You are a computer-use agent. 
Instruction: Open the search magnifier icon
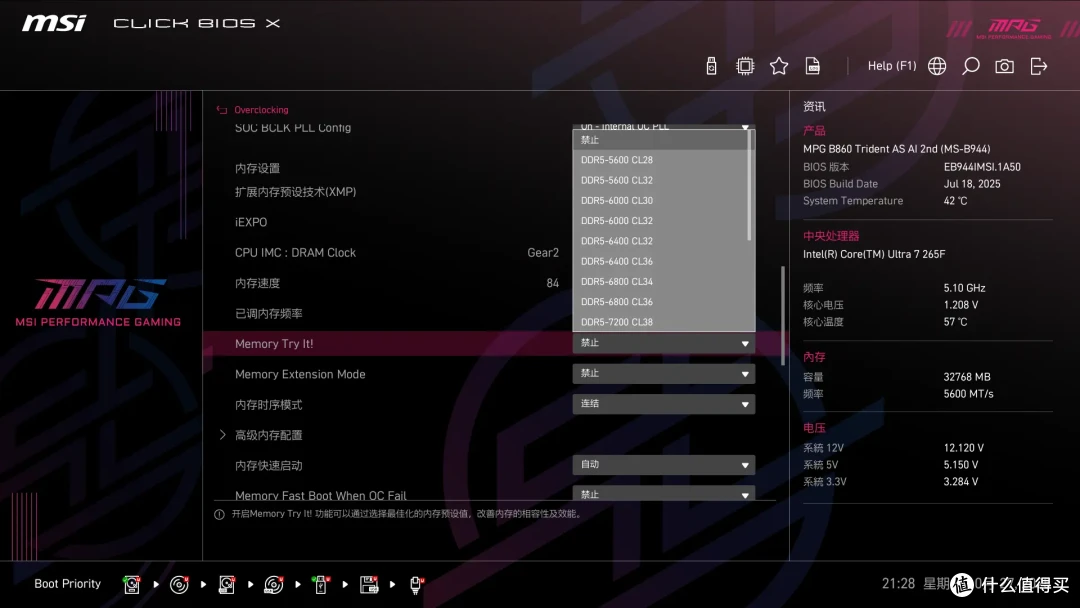pyautogui.click(x=970, y=66)
